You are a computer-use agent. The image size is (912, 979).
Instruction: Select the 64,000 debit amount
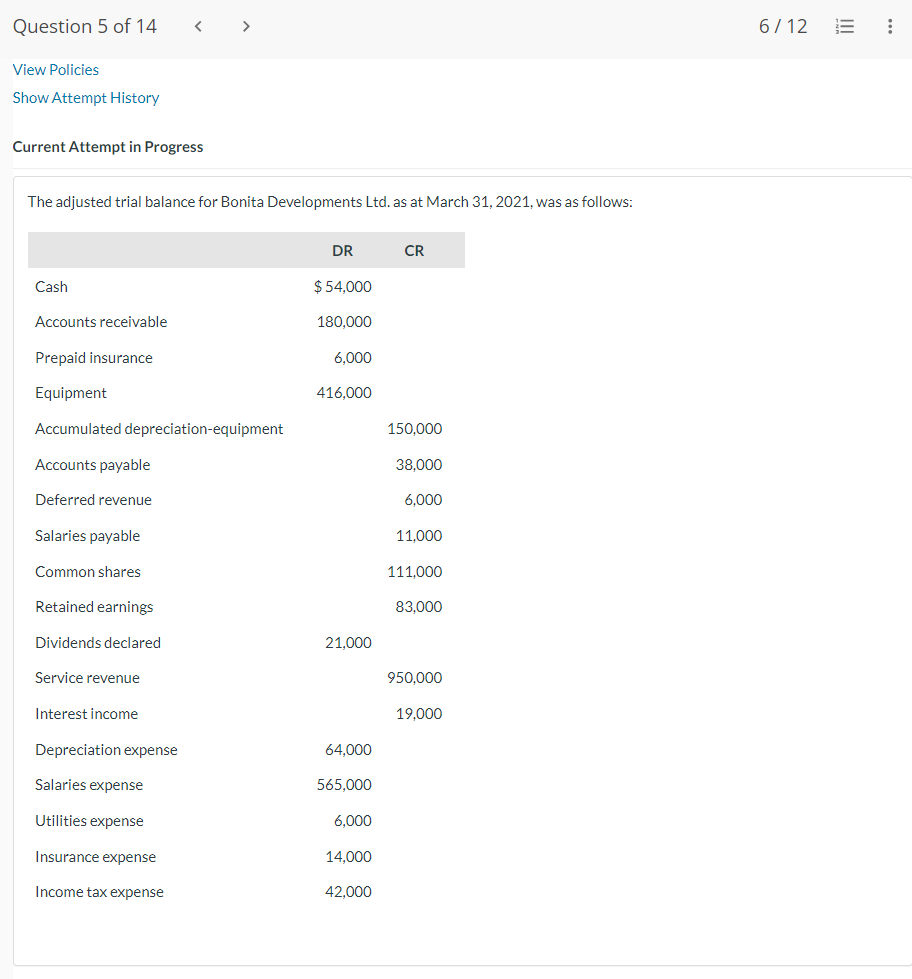348,750
